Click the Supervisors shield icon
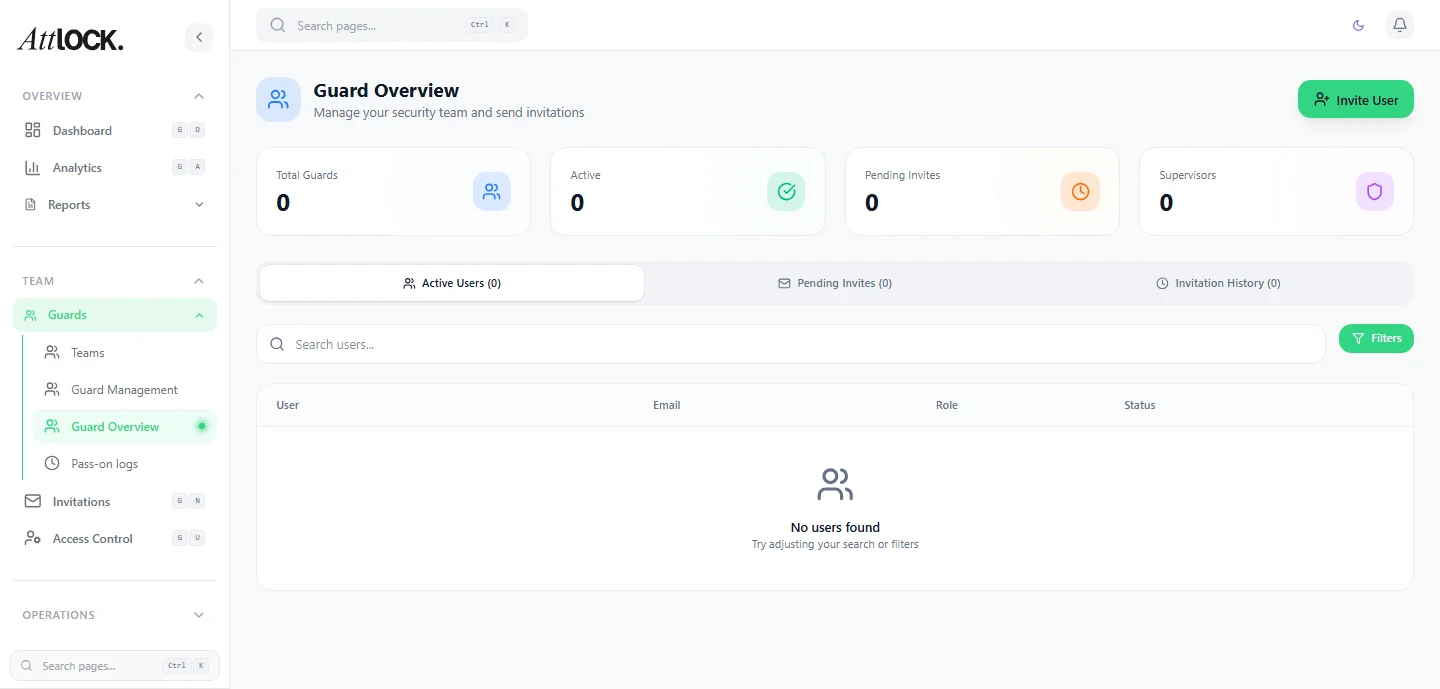1440x689 pixels. [1374, 191]
